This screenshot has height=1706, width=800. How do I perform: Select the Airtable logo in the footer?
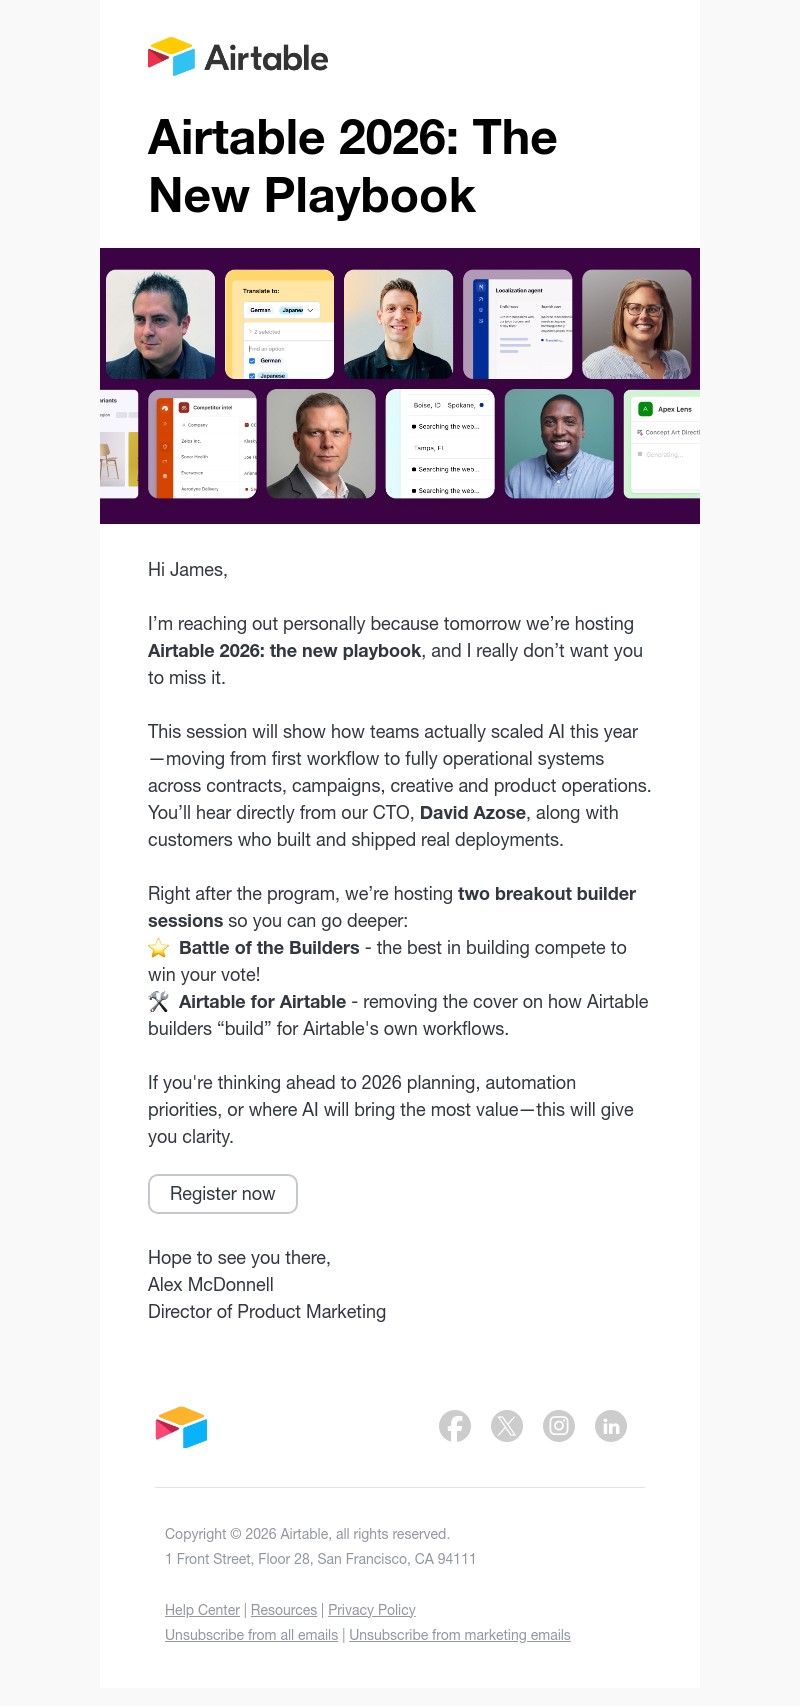tap(181, 1427)
